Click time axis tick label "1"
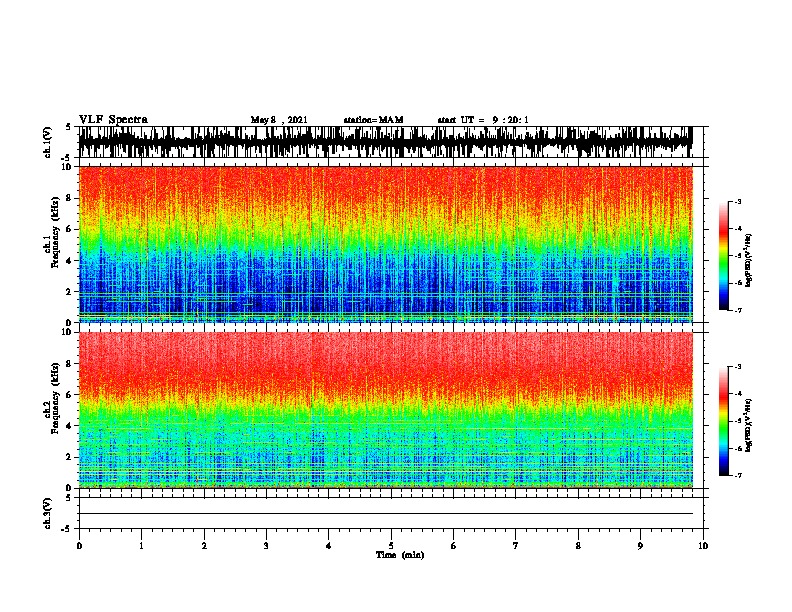The height and width of the screenshot is (612, 792). coord(141,546)
